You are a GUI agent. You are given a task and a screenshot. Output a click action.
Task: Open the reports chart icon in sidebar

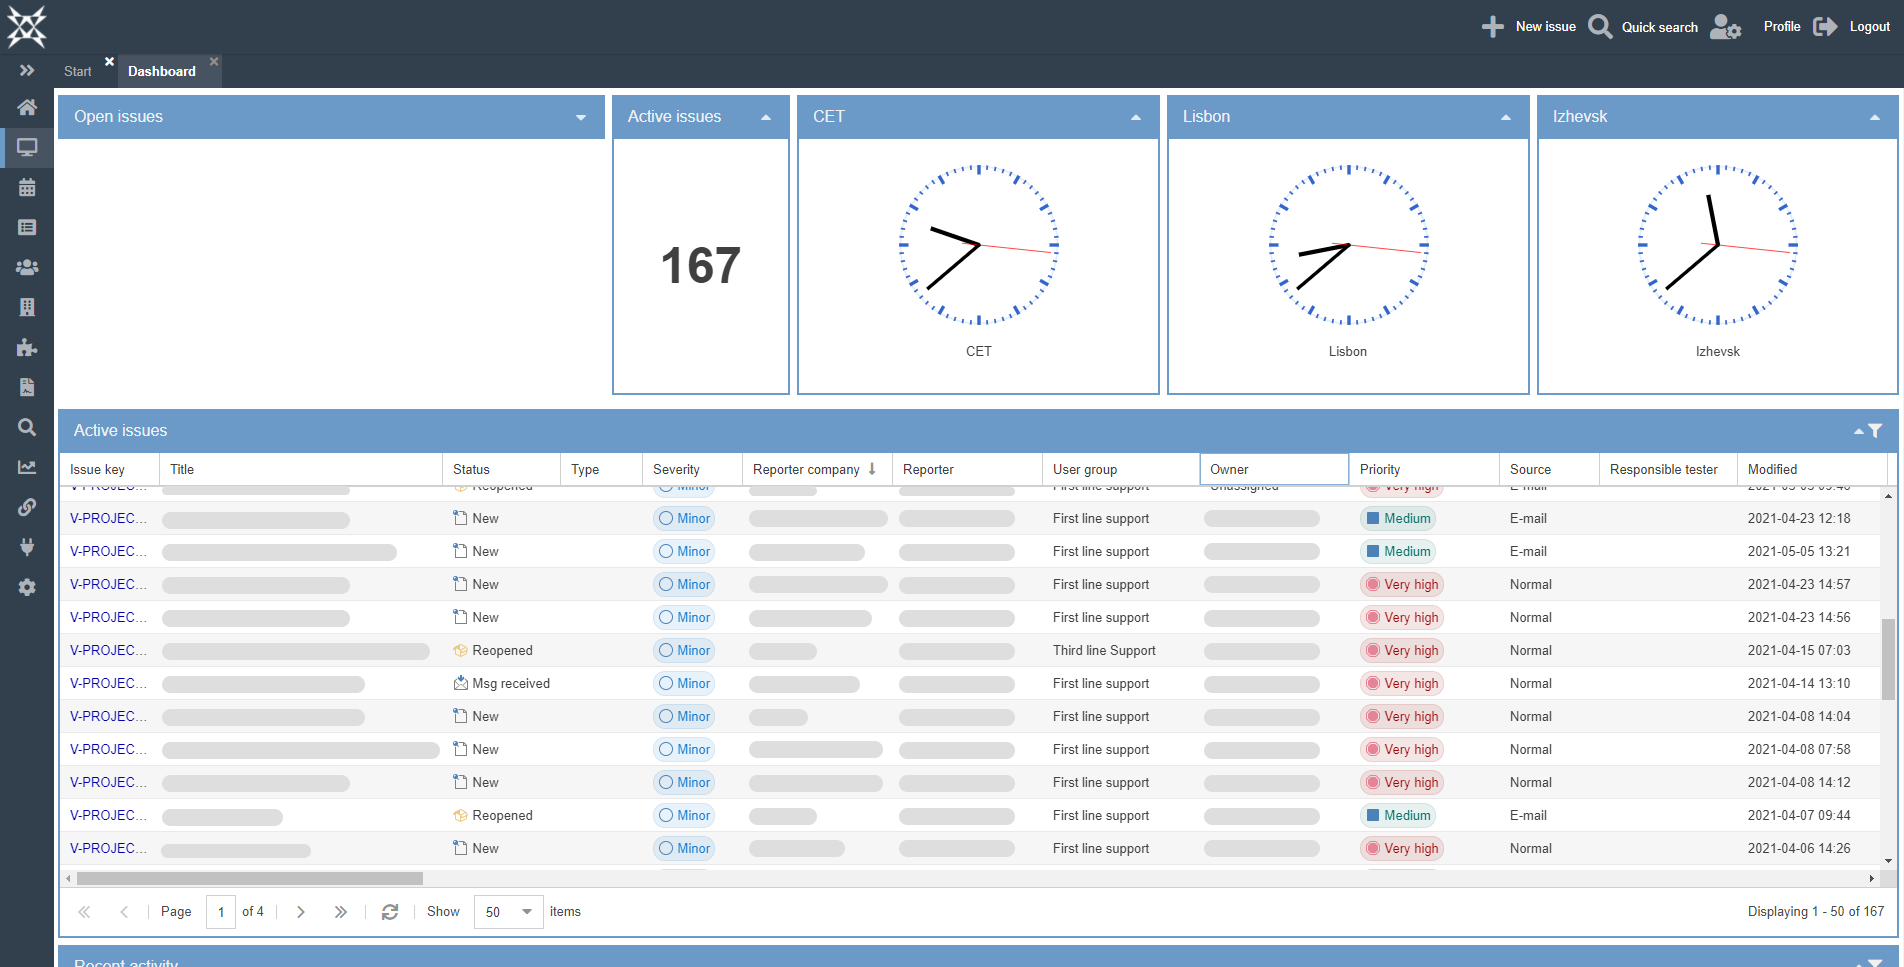[27, 467]
